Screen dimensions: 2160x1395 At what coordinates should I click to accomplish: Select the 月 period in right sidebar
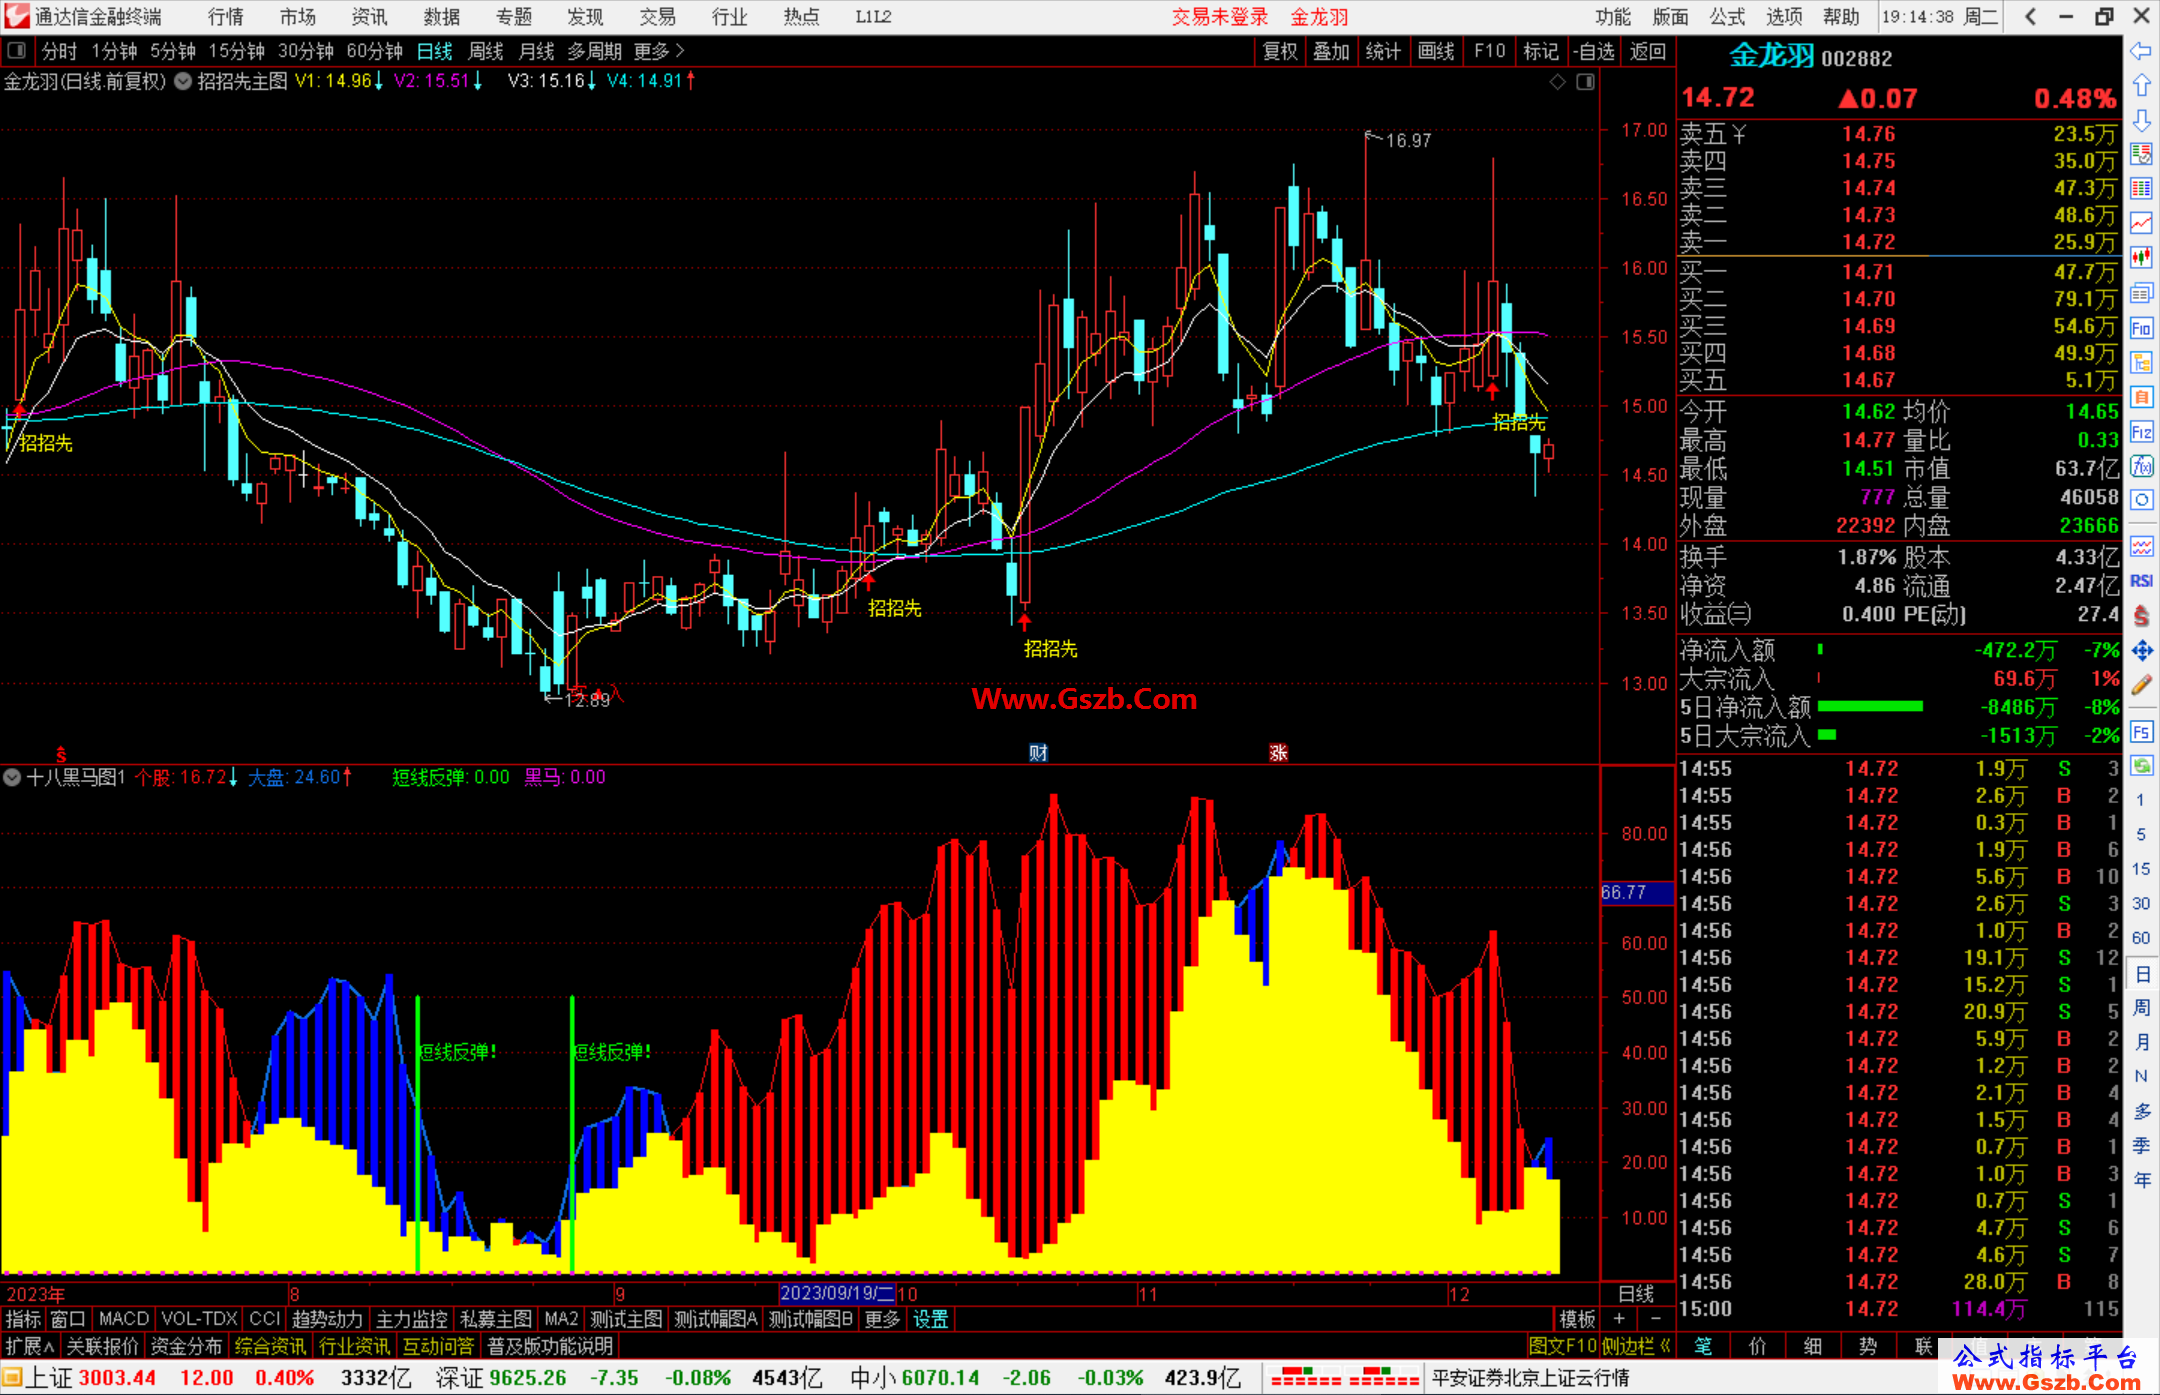[2141, 1042]
